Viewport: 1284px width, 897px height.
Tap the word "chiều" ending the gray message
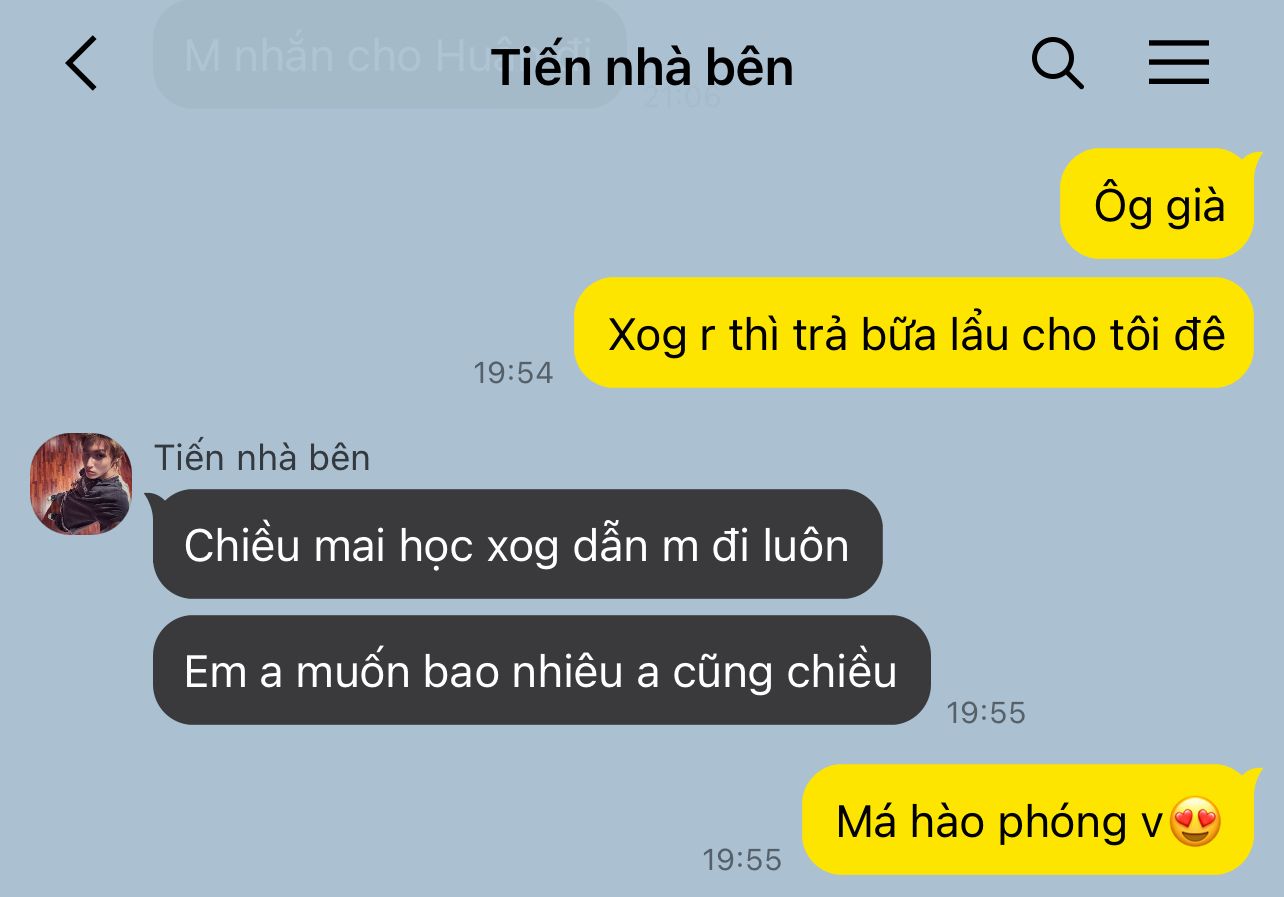click(842, 671)
